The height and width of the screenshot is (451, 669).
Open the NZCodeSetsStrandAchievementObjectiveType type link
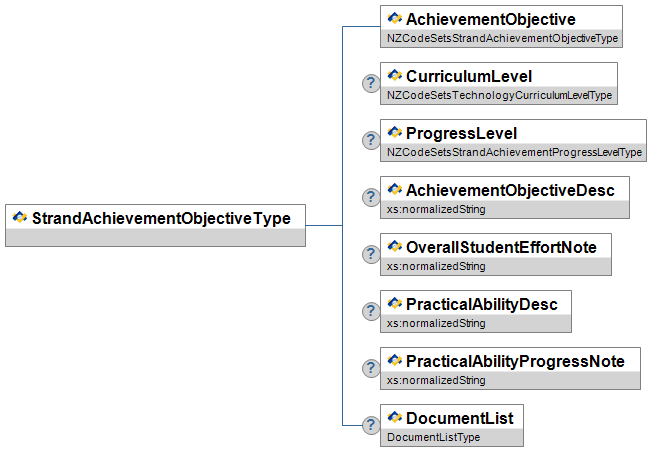502,39
